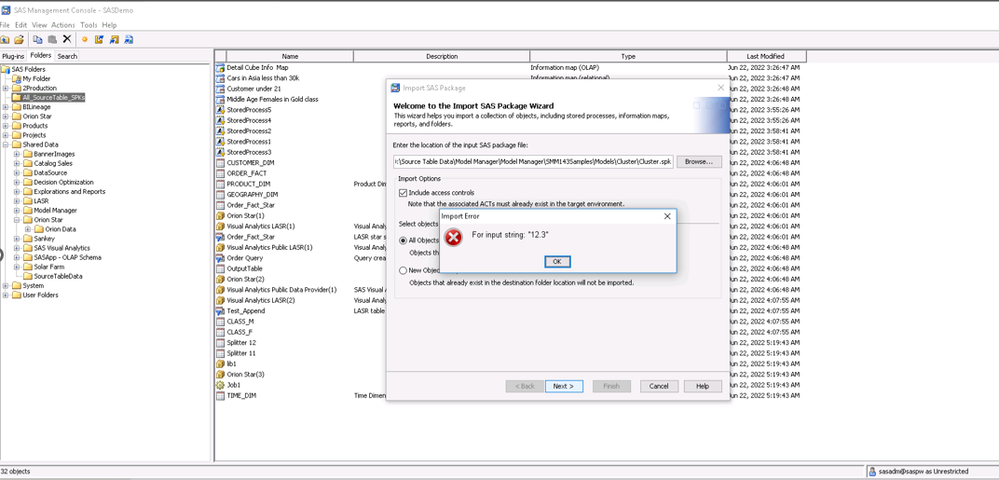Click the Orion Star(1) library icon
The height and width of the screenshot is (480, 999).
pos(220,215)
